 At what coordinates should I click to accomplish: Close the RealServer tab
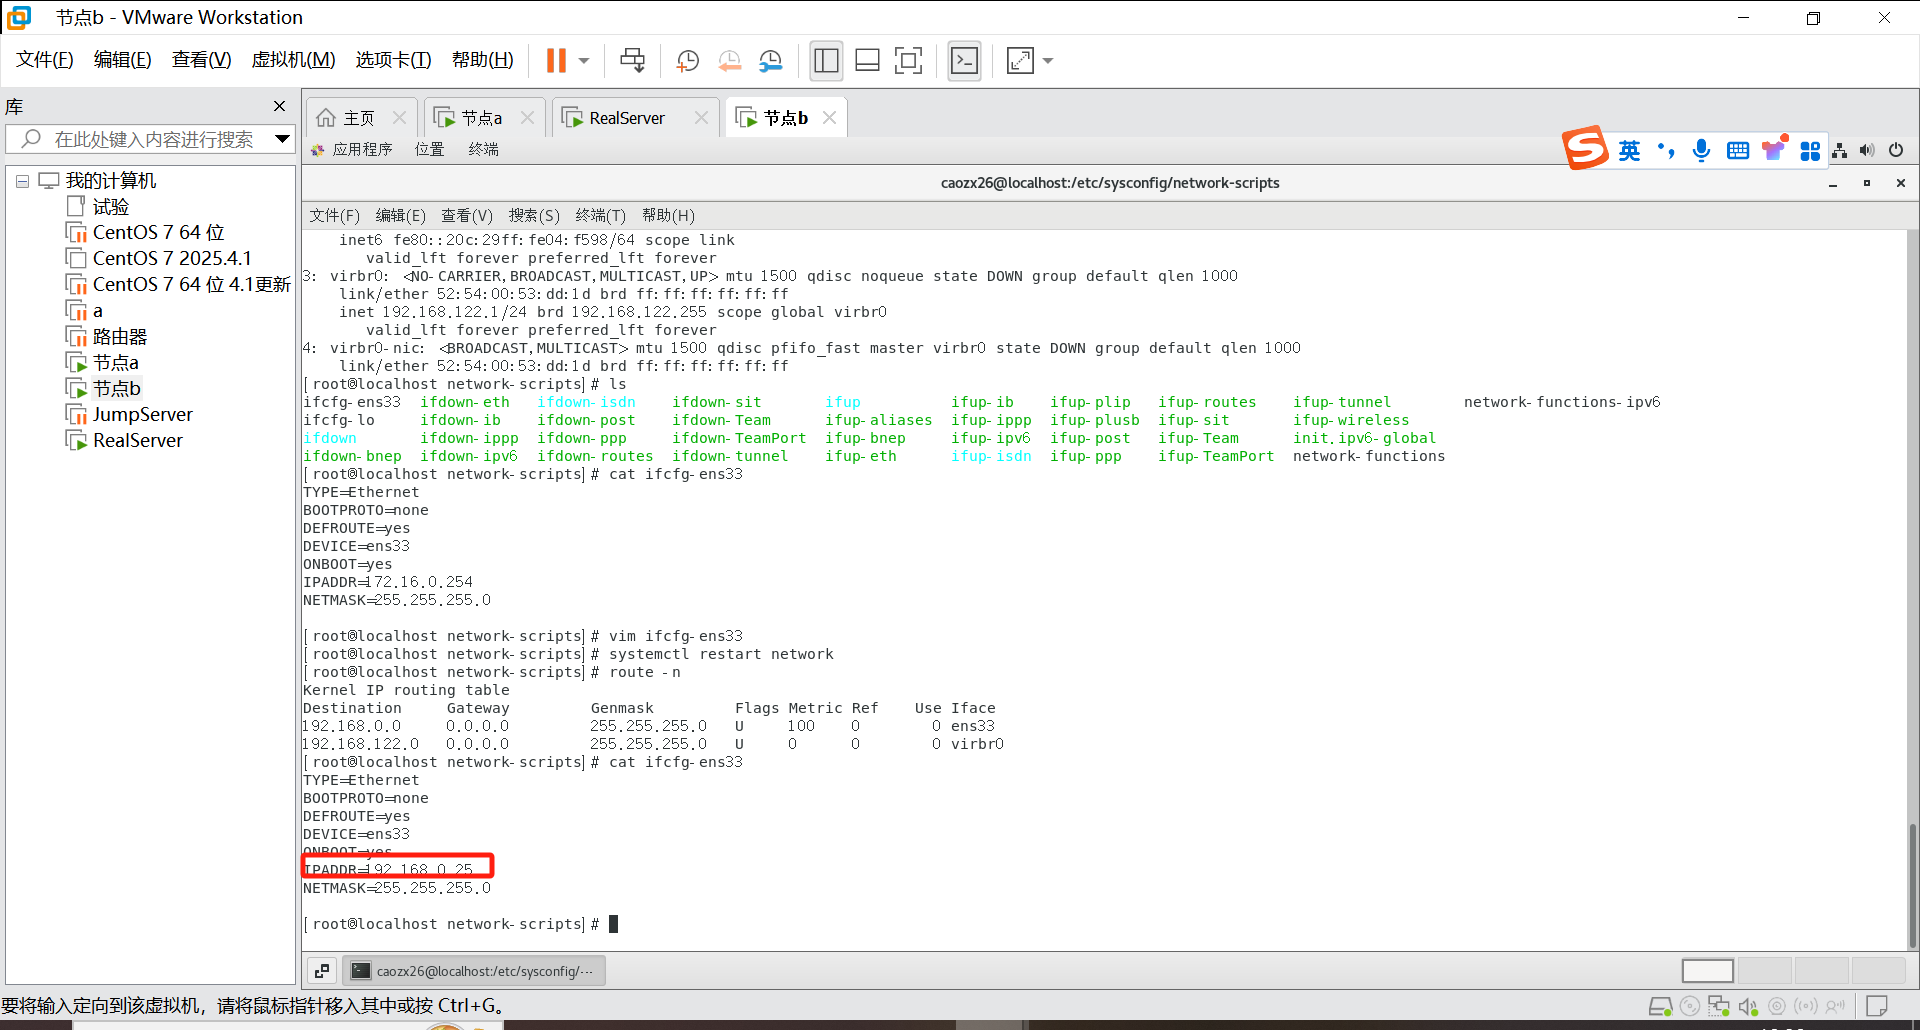(701, 118)
